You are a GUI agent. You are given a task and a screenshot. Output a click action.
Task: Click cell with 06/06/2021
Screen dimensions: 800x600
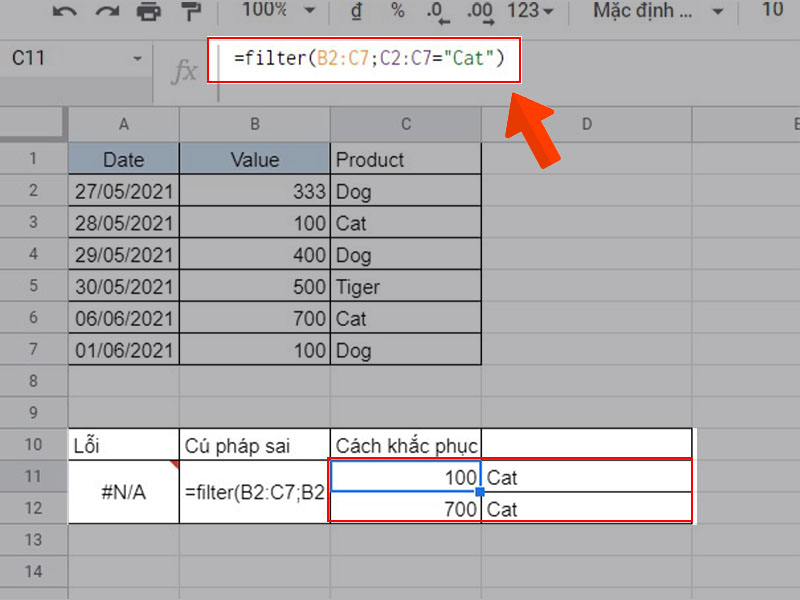pos(123,318)
